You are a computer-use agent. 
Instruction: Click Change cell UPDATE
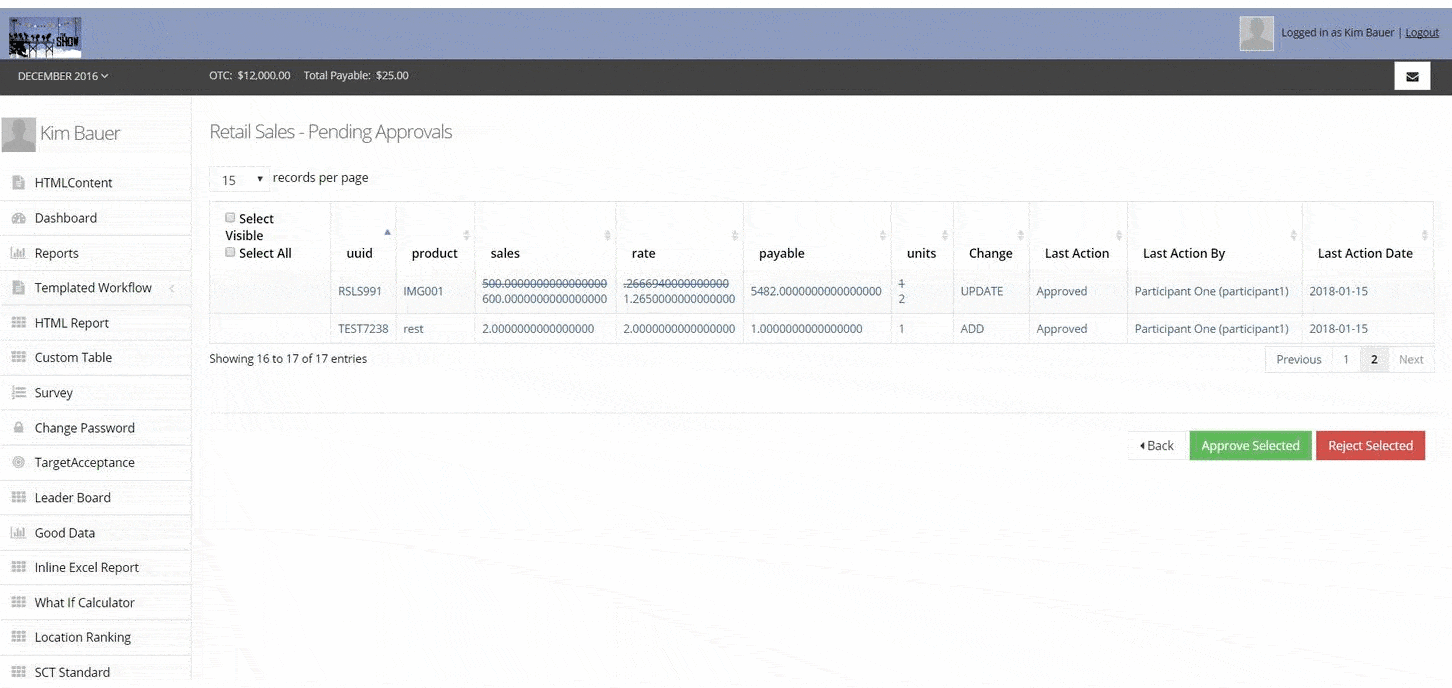982,292
